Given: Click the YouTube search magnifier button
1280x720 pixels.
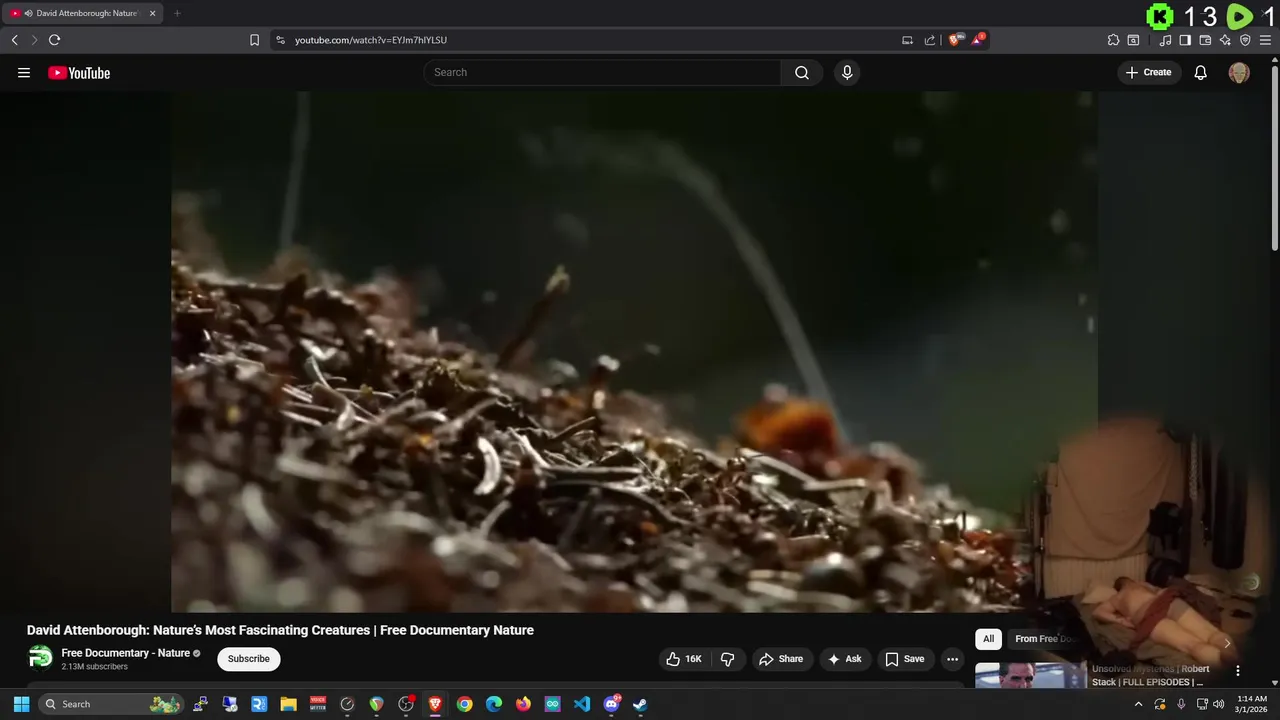Looking at the screenshot, I should [x=802, y=72].
